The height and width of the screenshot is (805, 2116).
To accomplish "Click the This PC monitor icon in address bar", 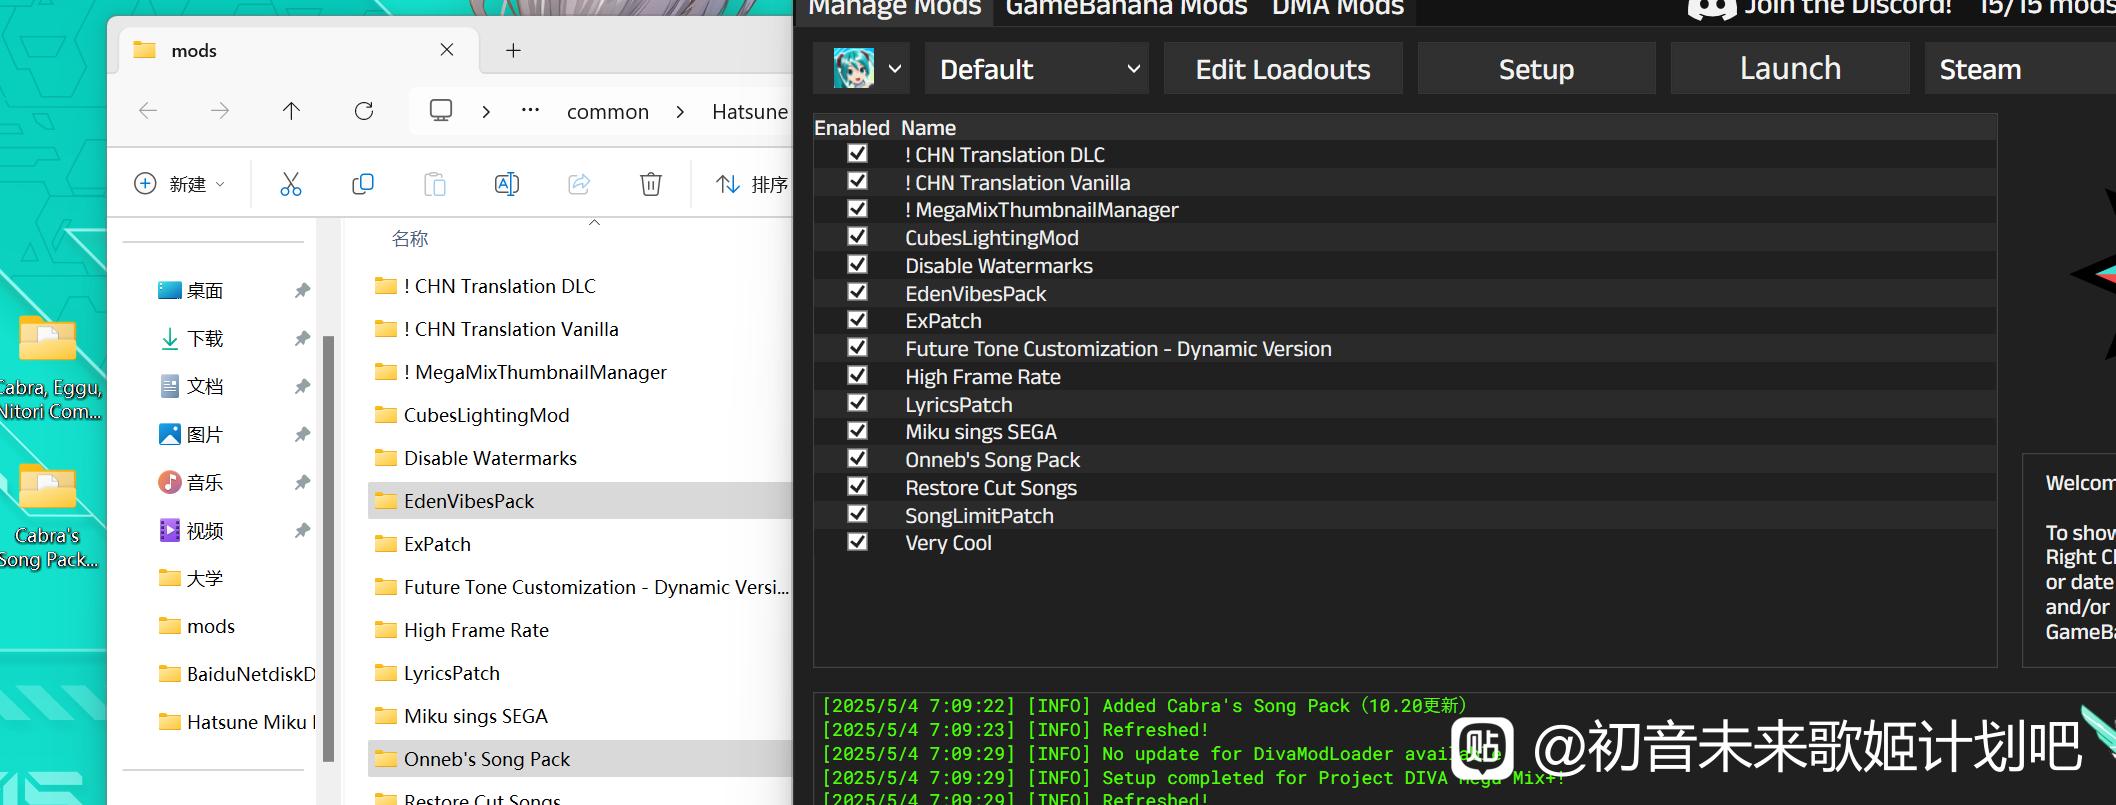I will (x=441, y=110).
